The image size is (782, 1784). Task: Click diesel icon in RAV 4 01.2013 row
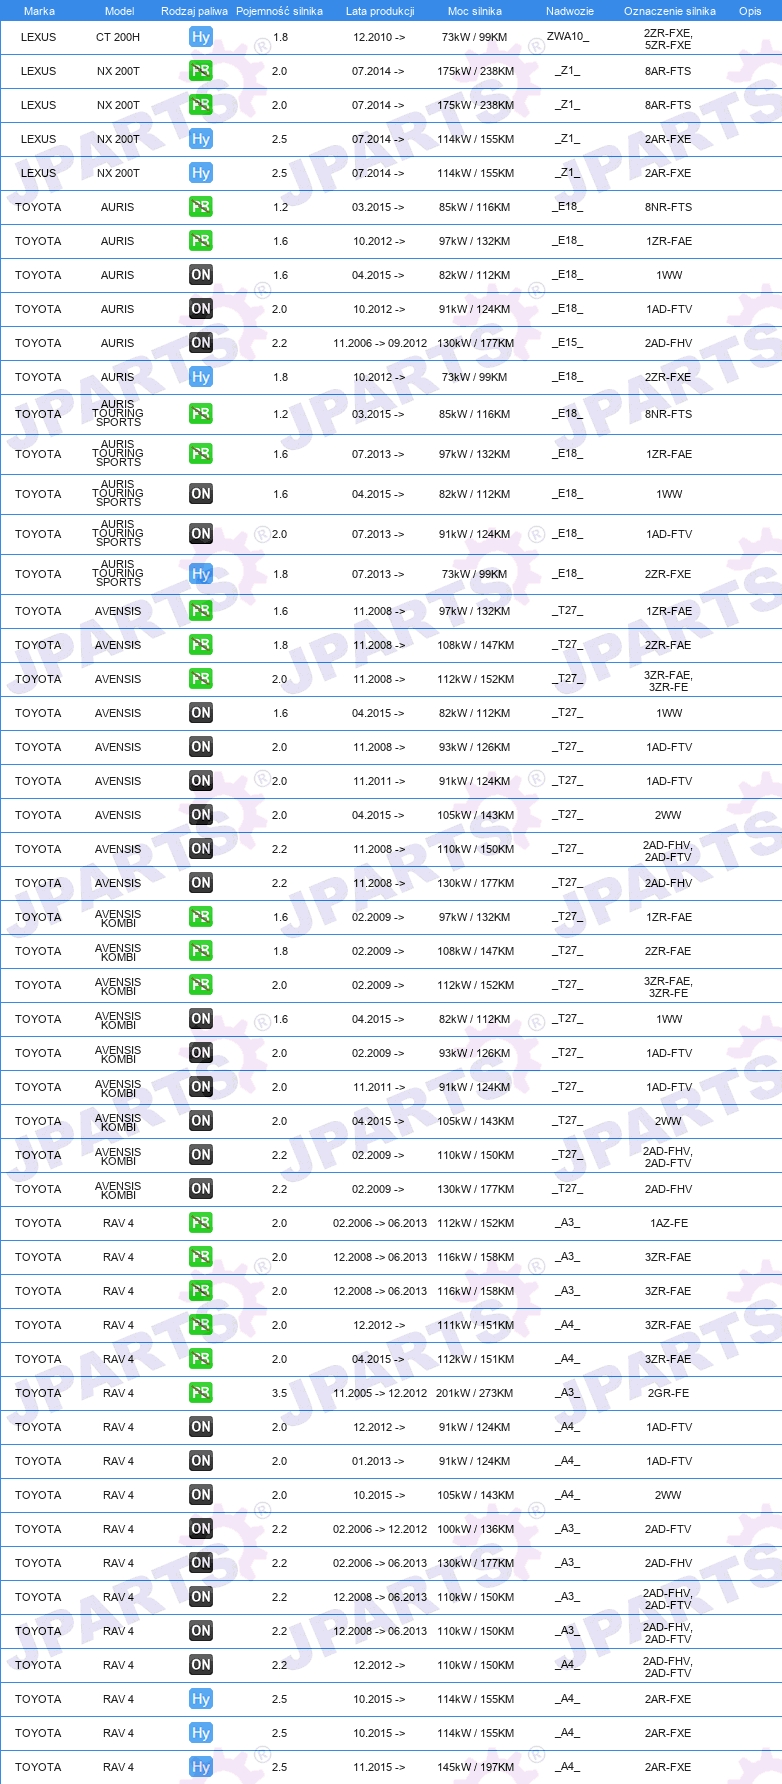tap(201, 1461)
